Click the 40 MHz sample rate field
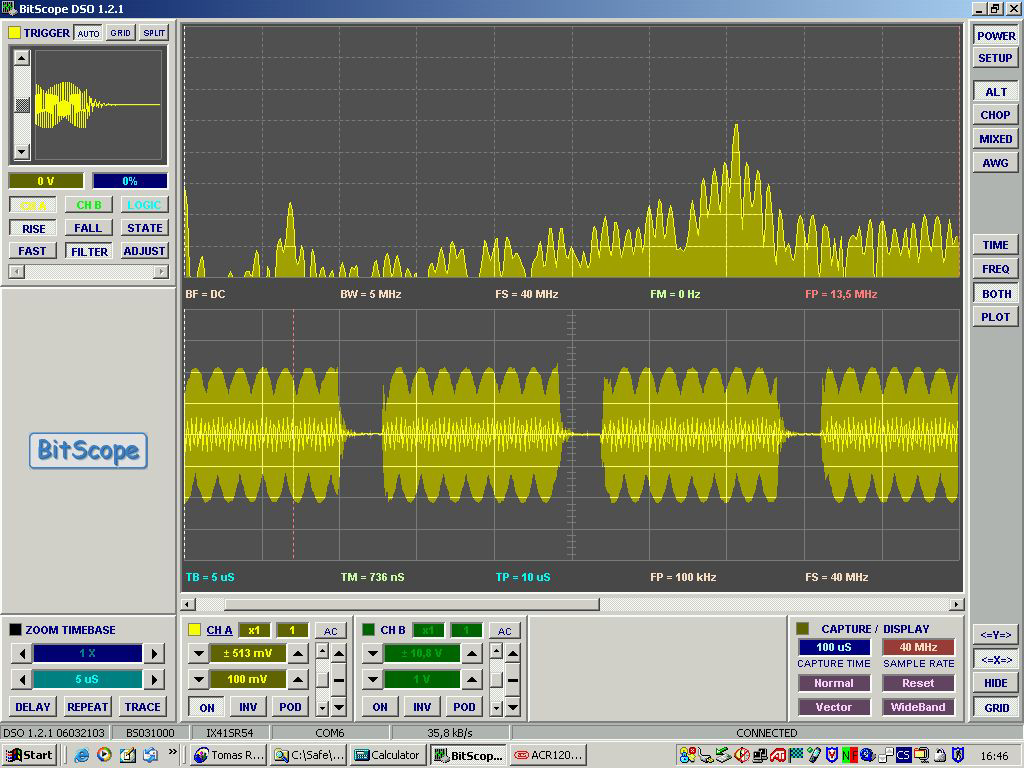The height and width of the screenshot is (768, 1024). pyautogui.click(x=918, y=647)
